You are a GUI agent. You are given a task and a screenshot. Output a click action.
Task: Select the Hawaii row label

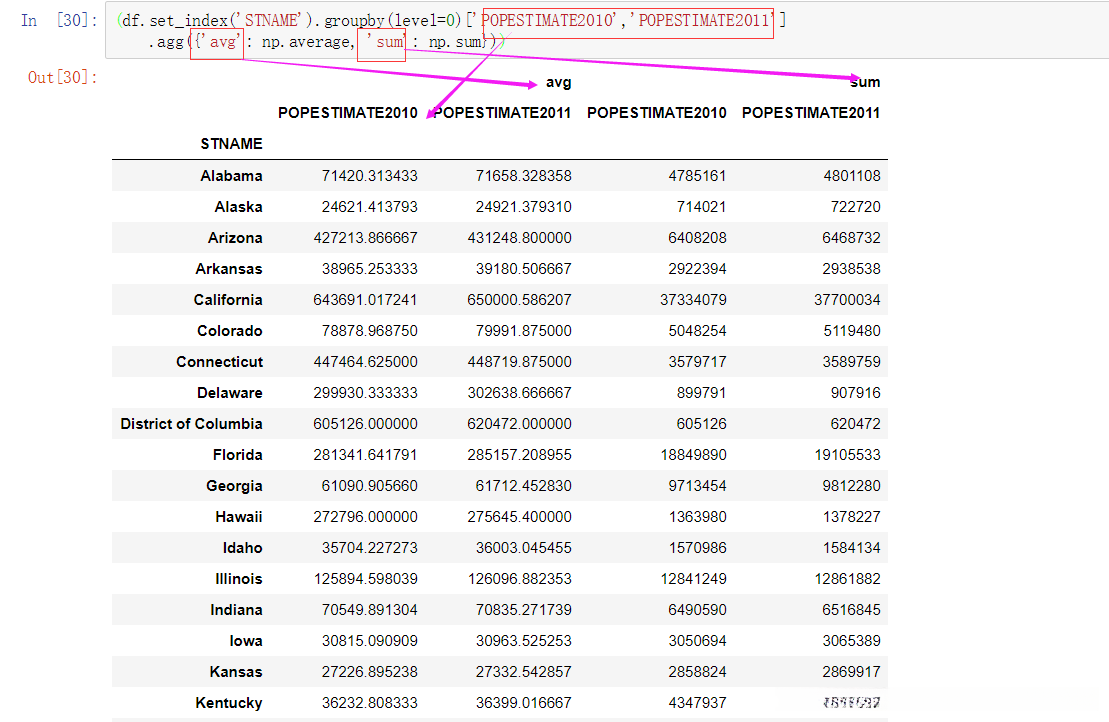click(x=238, y=517)
